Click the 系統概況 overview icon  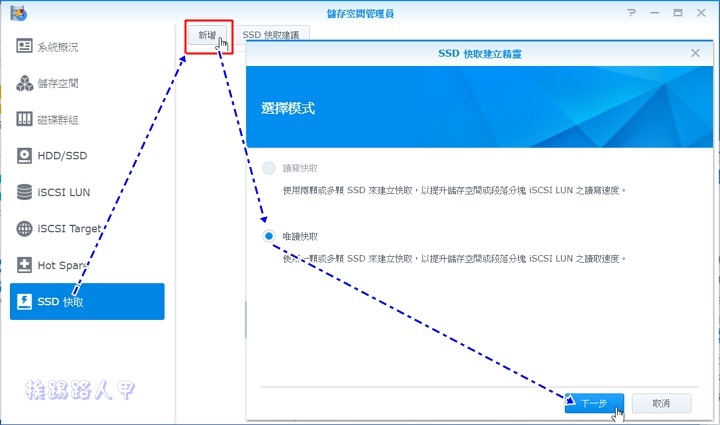(x=24, y=46)
